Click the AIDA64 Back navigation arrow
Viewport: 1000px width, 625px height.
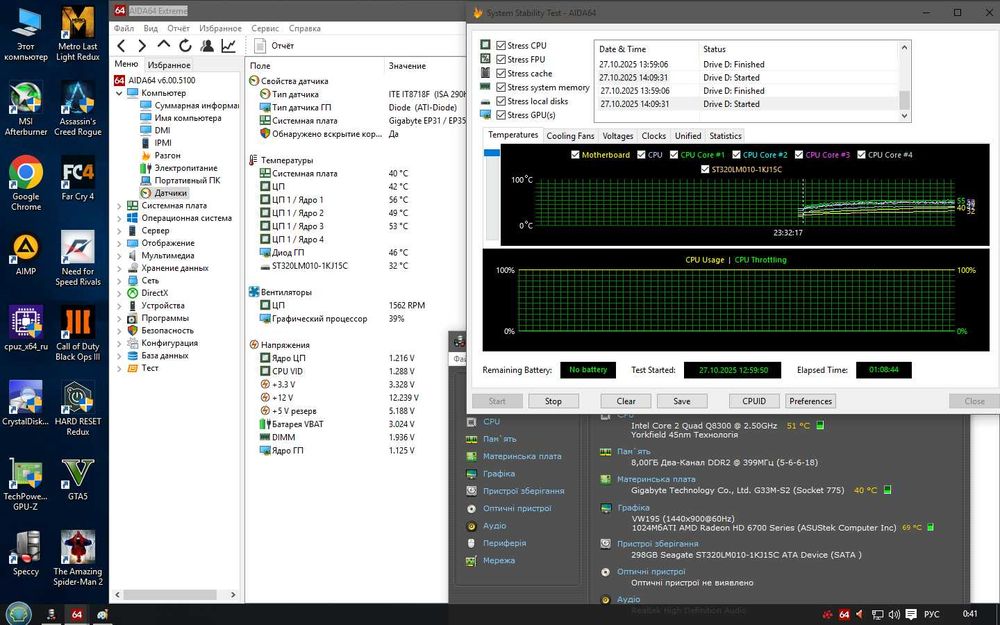pos(122,45)
